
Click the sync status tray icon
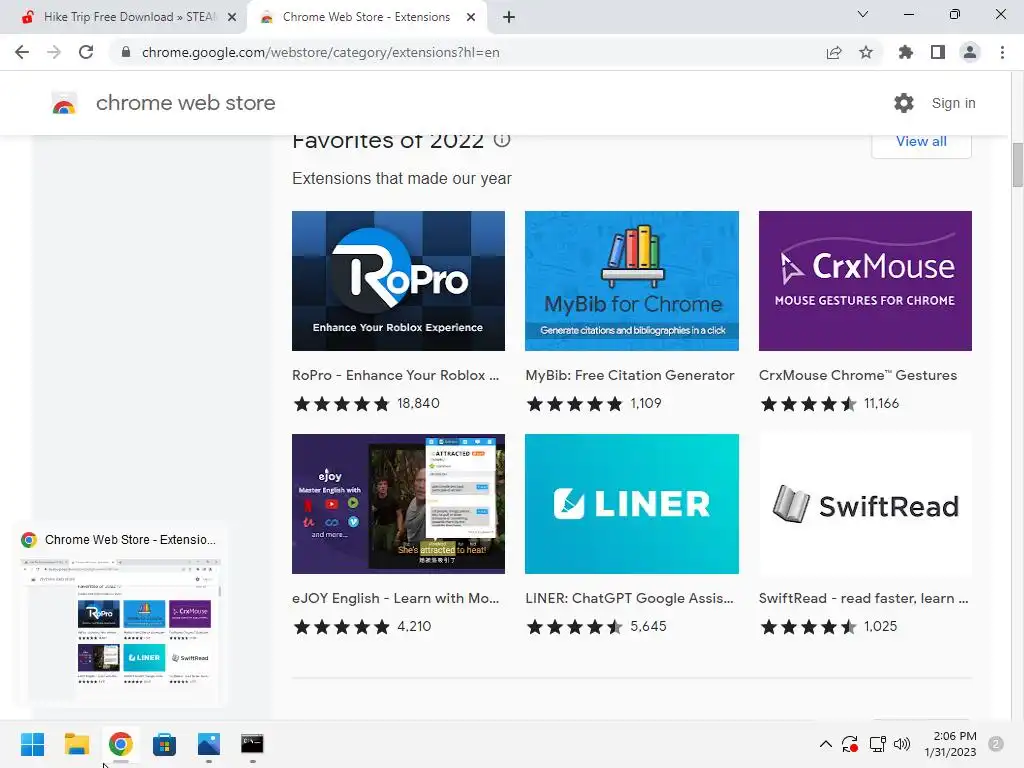850,744
